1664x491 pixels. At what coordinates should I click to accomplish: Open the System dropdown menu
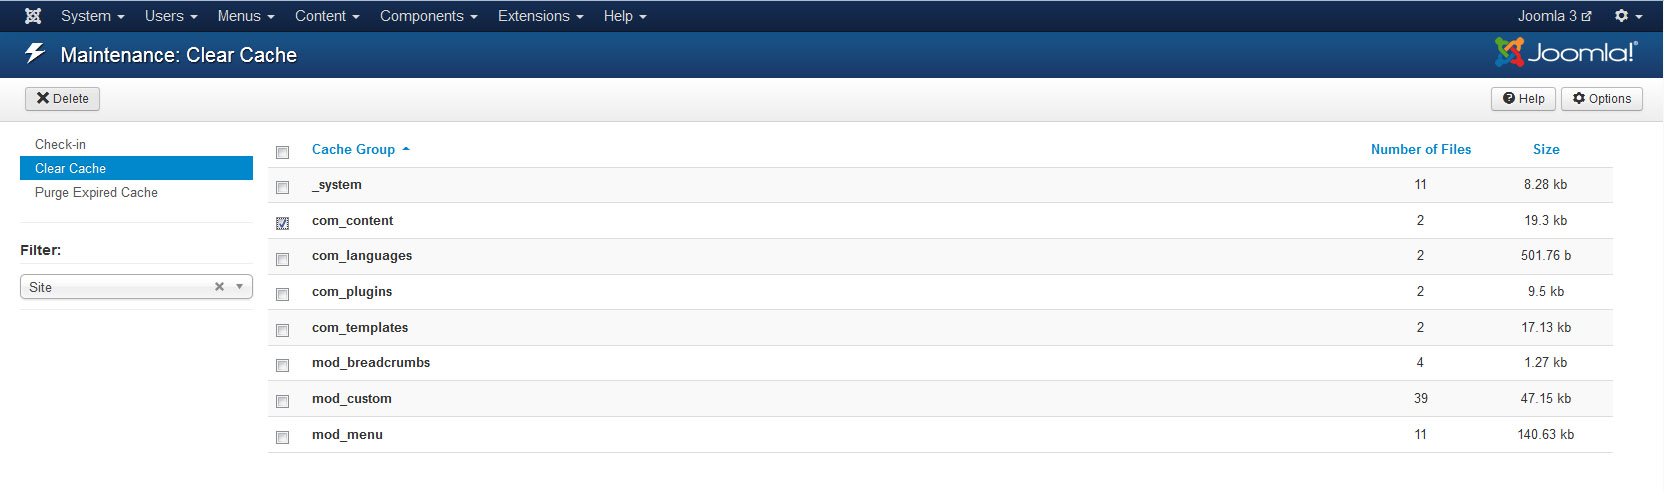92,16
